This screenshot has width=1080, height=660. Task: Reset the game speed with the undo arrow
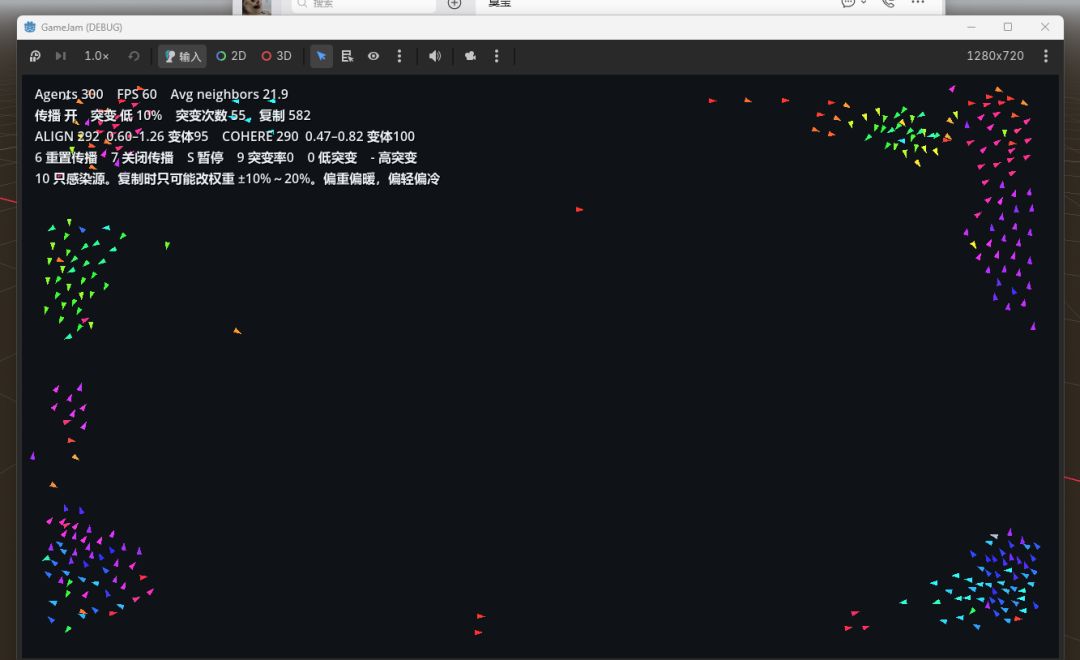[134, 56]
